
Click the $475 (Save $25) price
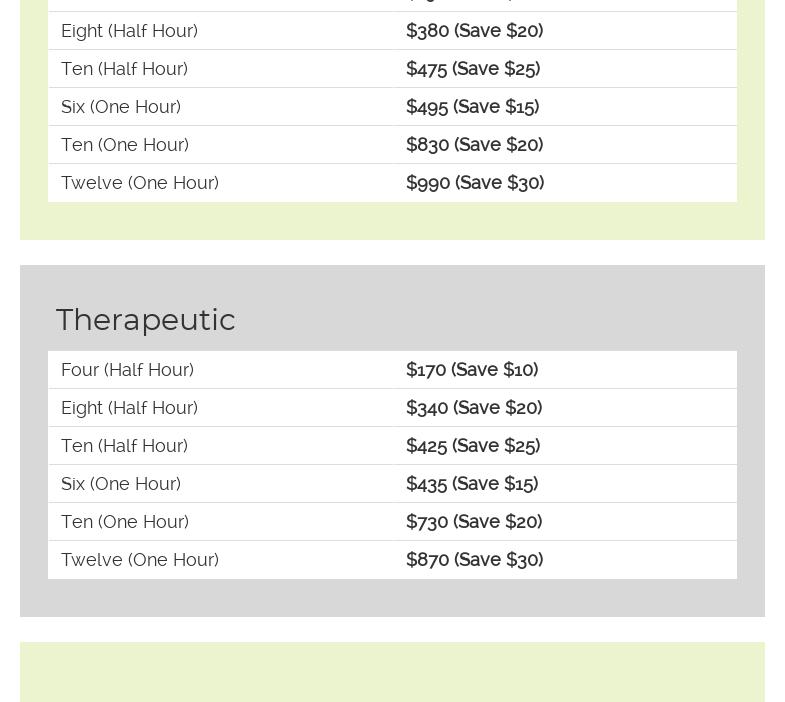pyautogui.click(x=473, y=69)
